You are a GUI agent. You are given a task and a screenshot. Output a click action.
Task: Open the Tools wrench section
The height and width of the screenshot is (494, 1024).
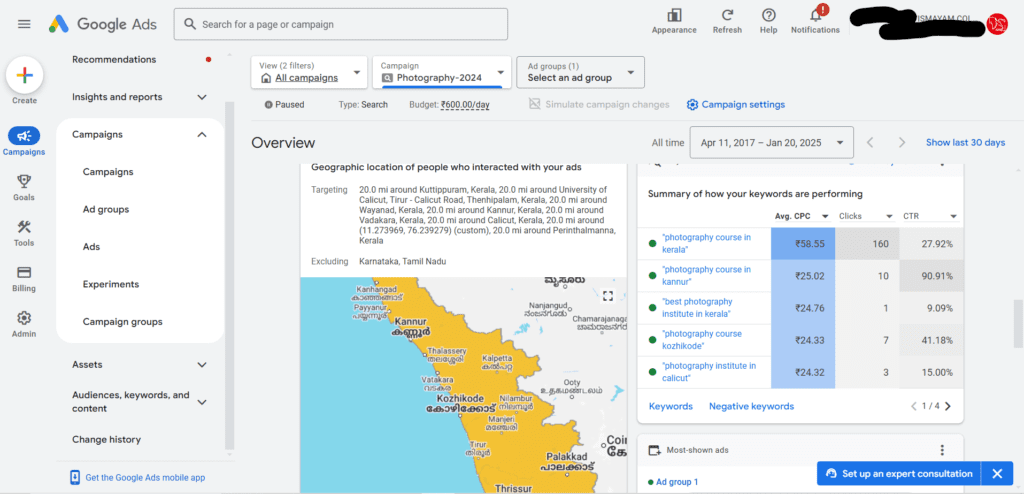coord(24,233)
